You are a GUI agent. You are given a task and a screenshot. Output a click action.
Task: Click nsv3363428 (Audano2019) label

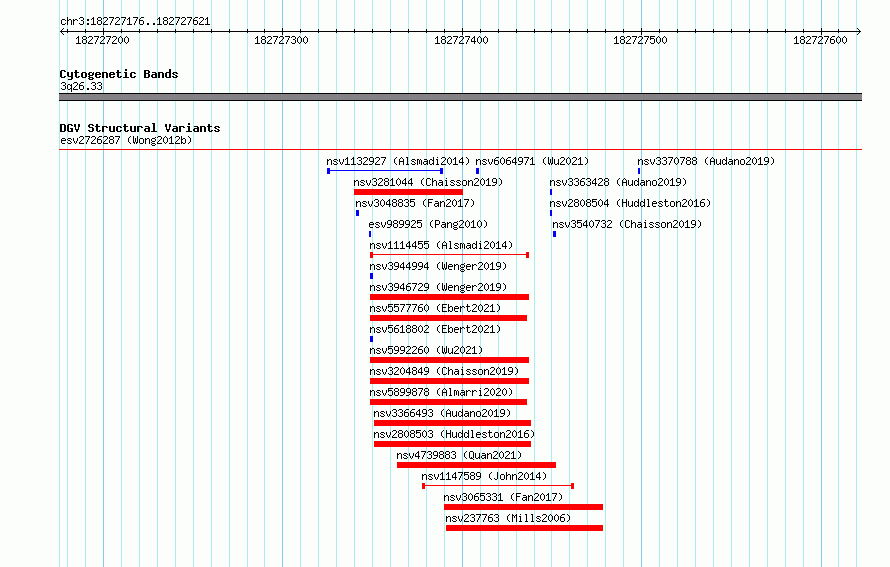[618, 182]
